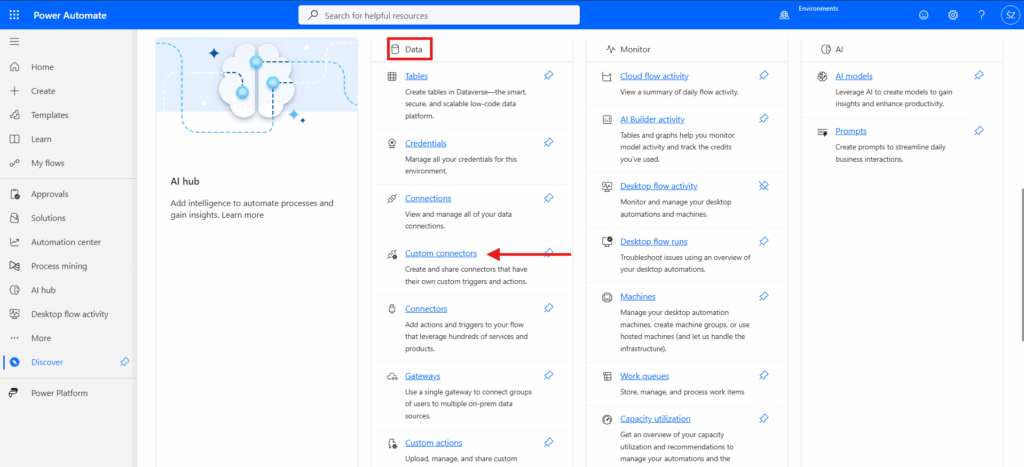1024x467 pixels.
Task: Click the page vertical scrollbar
Action: coord(1021,264)
